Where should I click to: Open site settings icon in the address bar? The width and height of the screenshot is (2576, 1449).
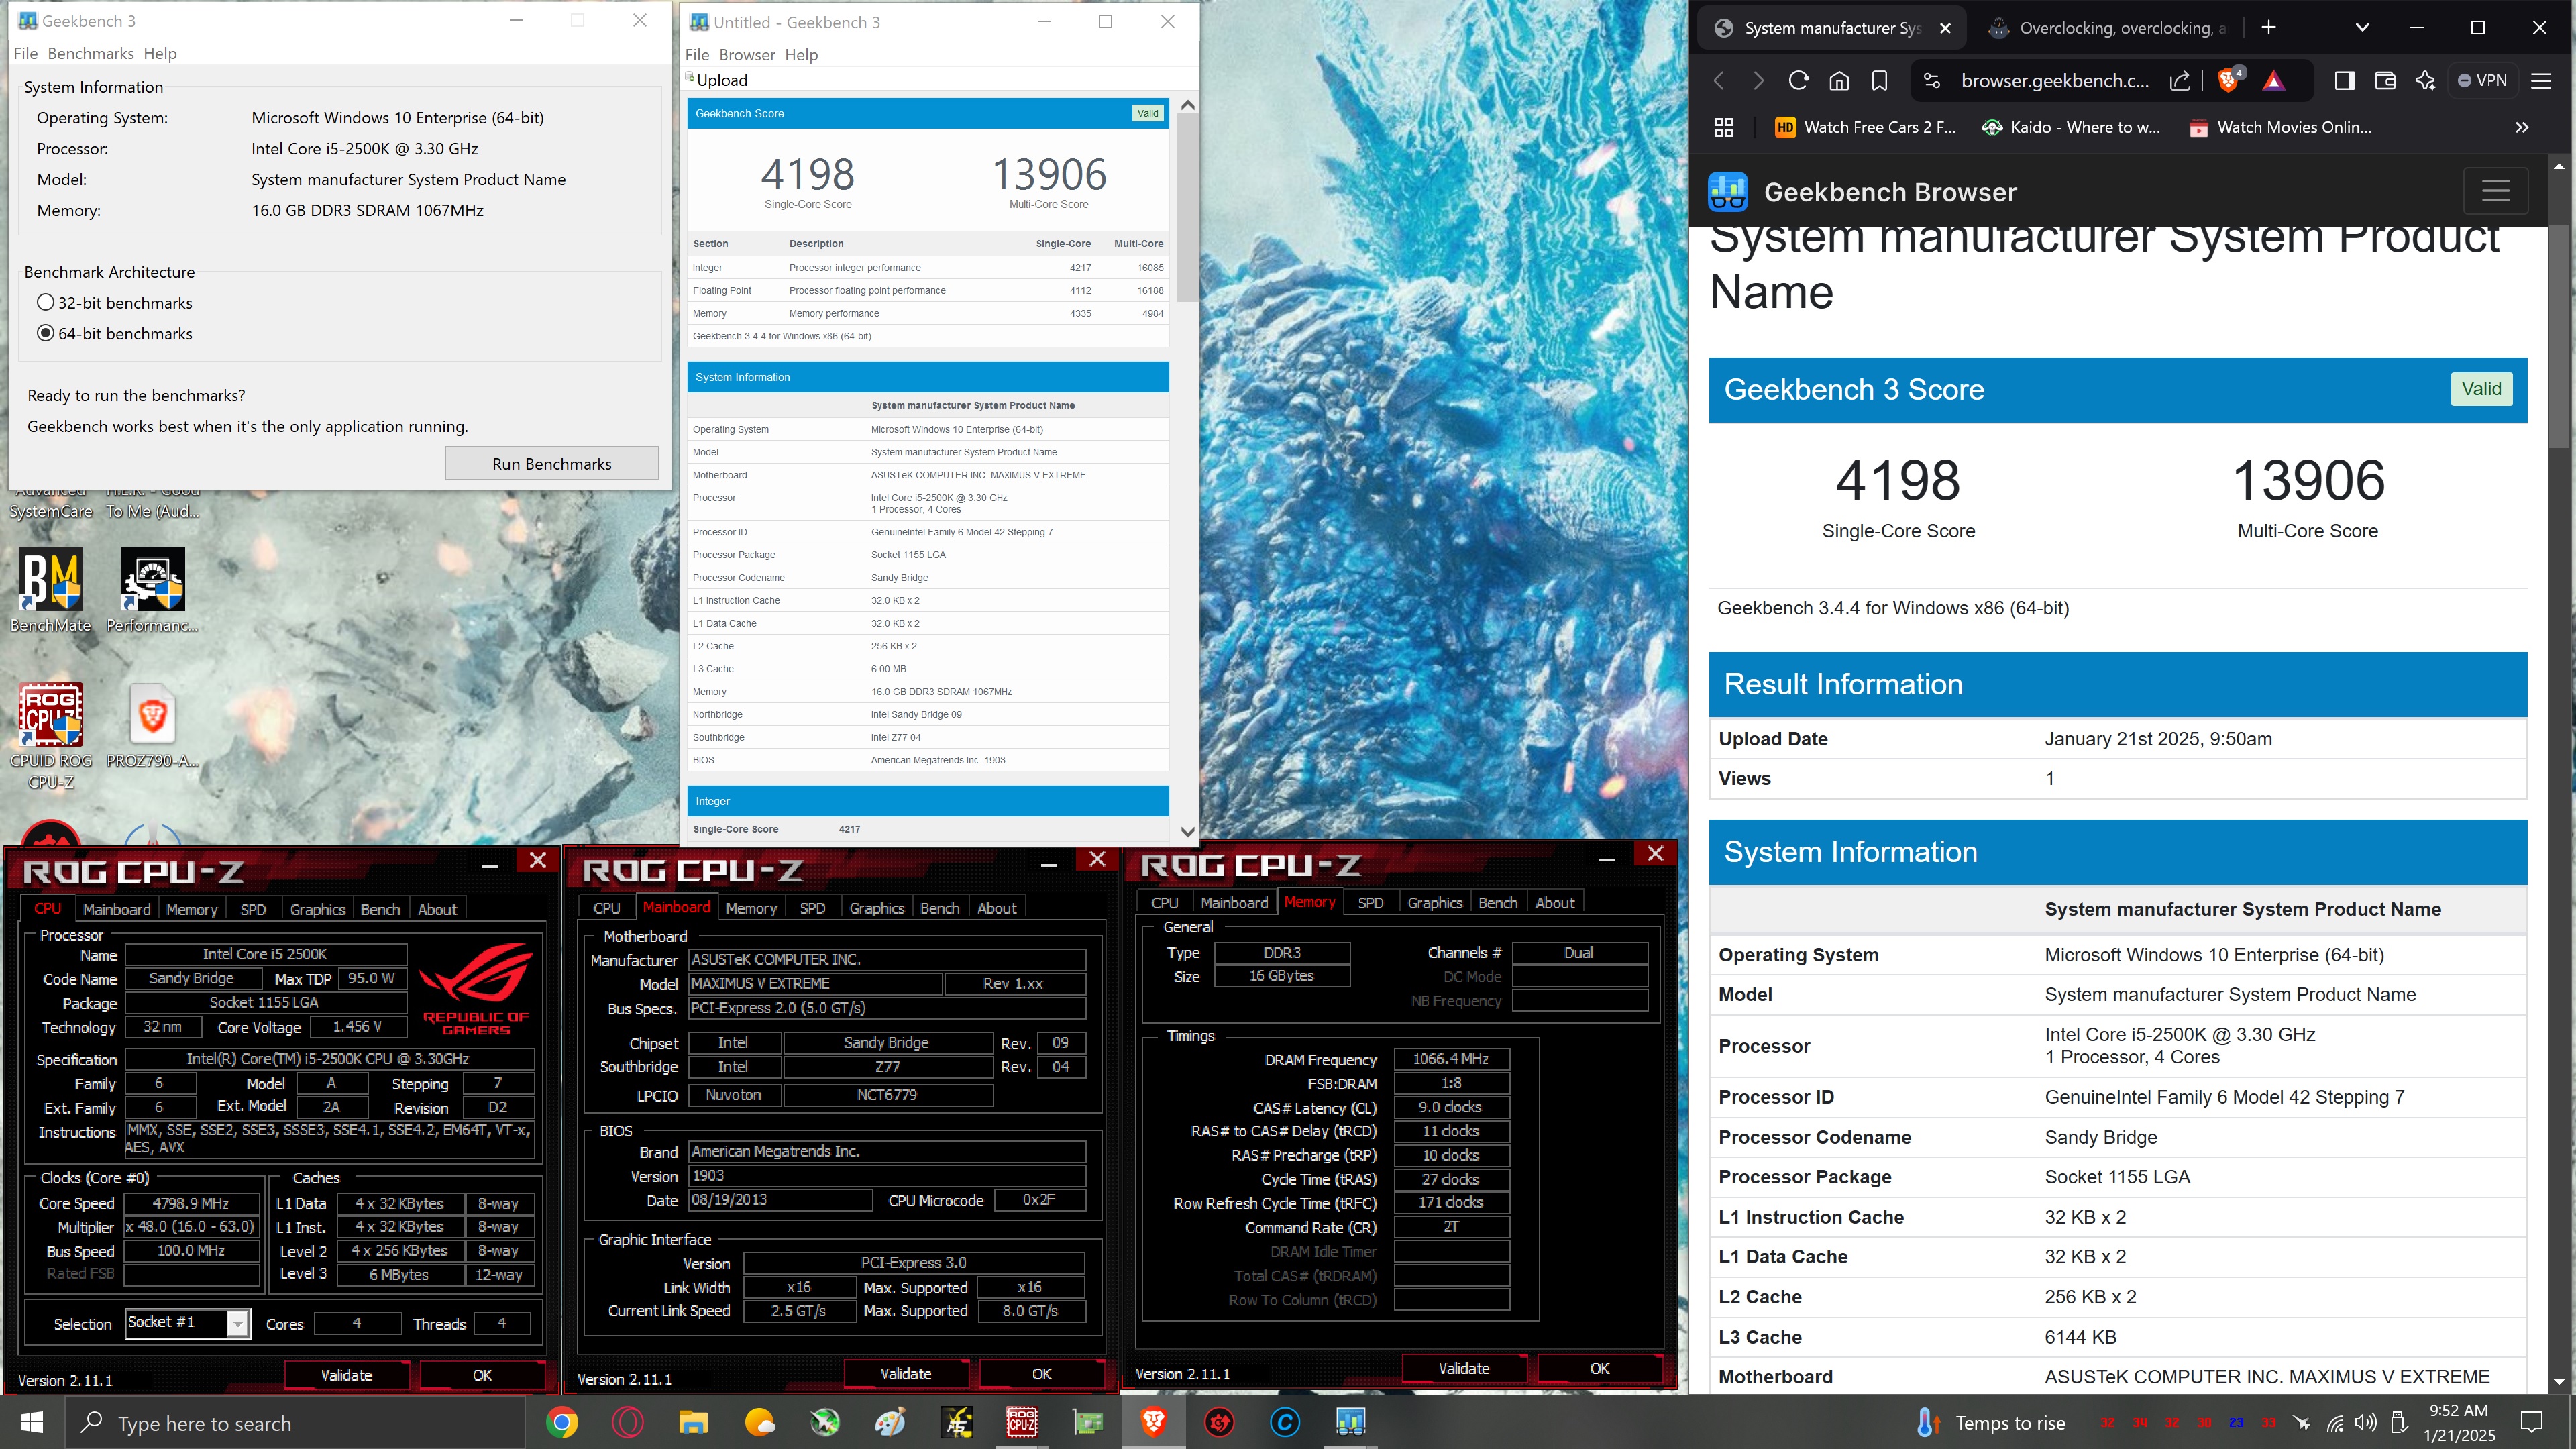pyautogui.click(x=1932, y=81)
